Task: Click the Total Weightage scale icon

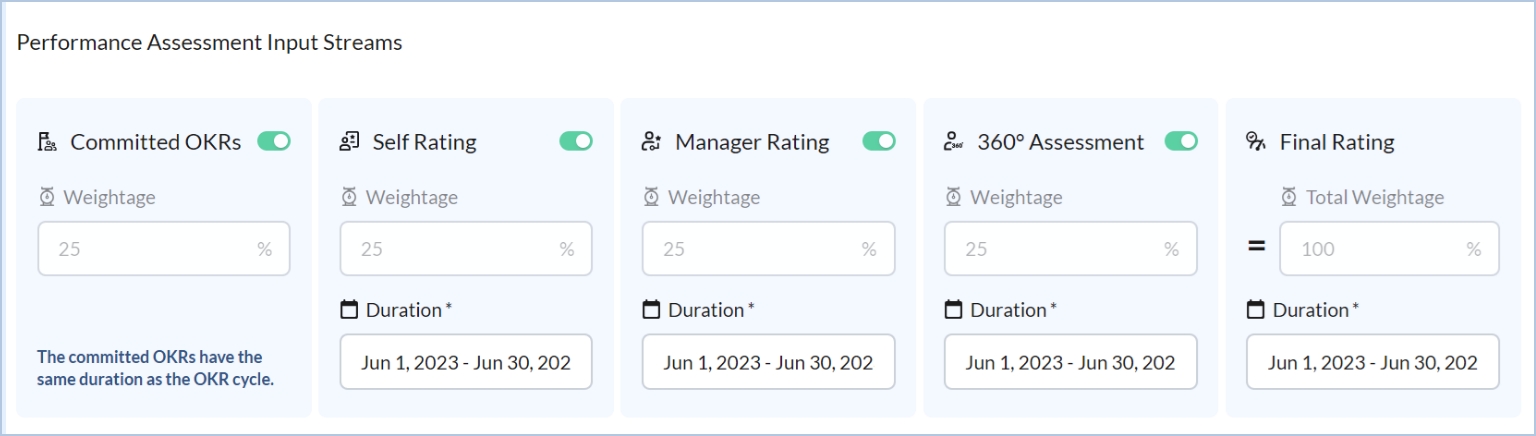Action: (1290, 198)
